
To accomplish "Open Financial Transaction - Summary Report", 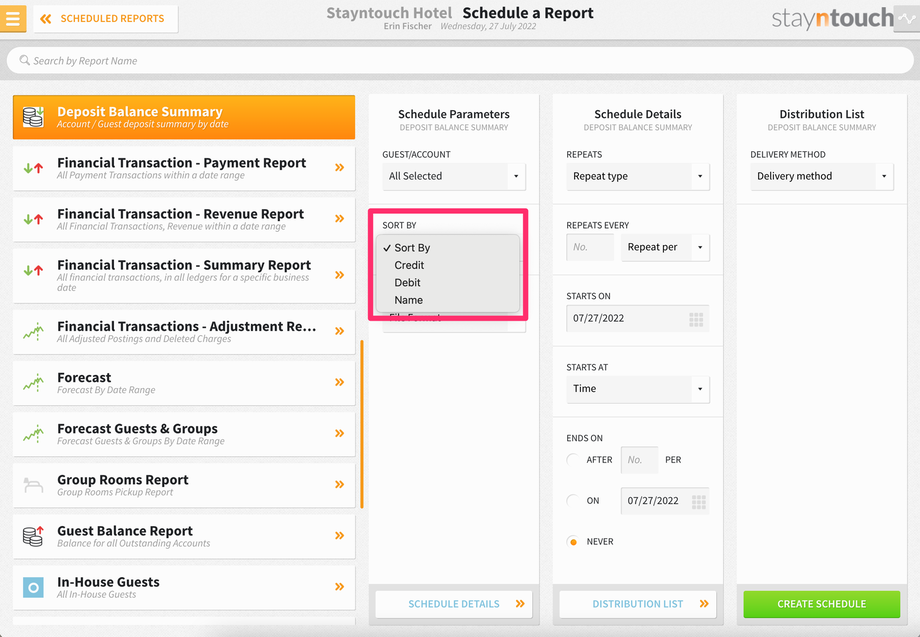I will click(x=184, y=276).
